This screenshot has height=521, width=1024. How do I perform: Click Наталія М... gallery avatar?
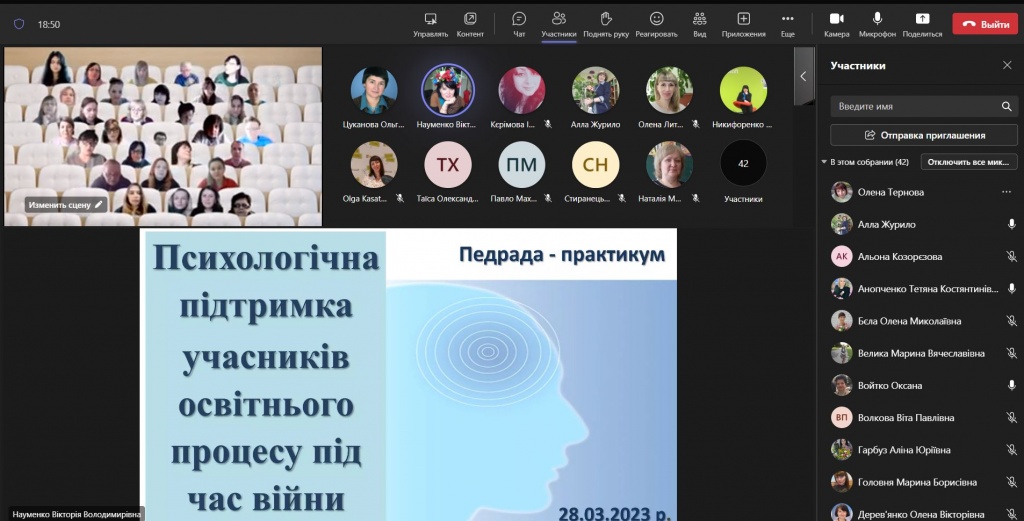coord(669,165)
